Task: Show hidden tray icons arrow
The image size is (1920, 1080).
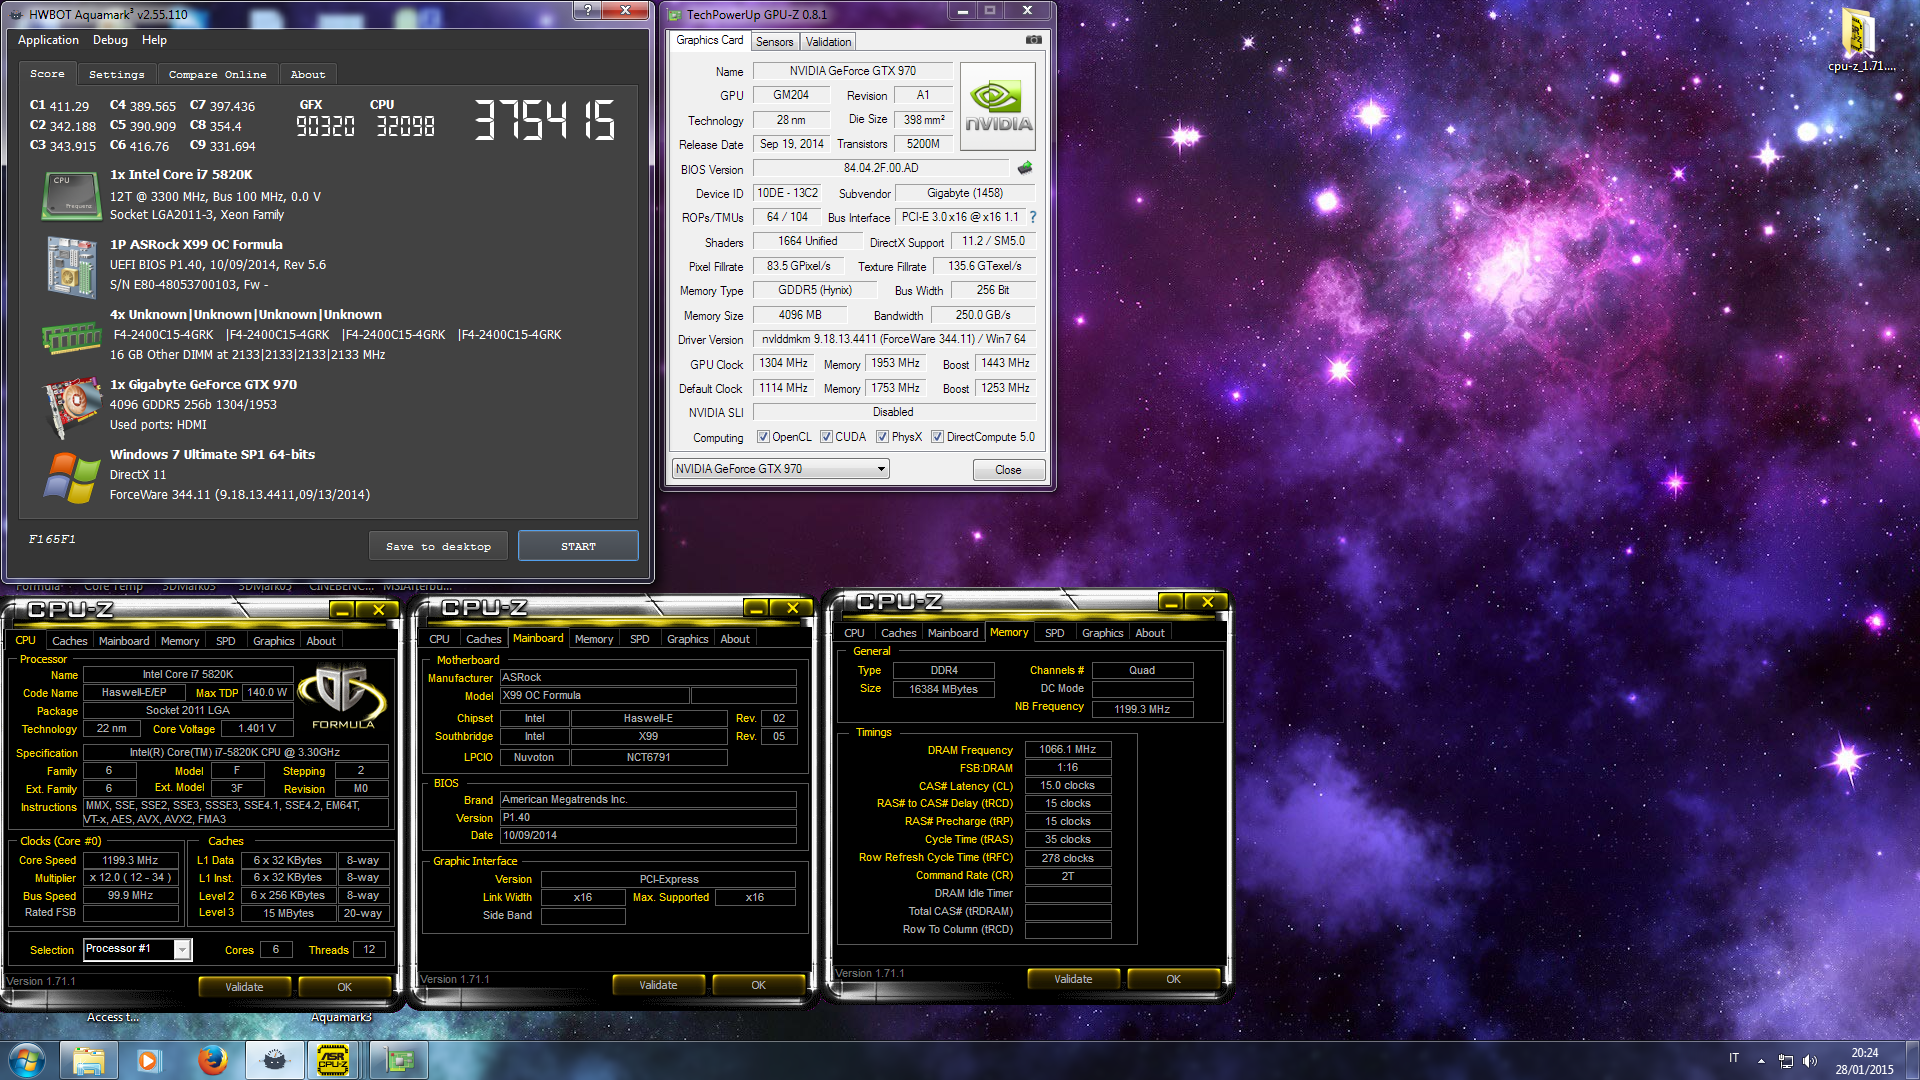Action: (1761, 1061)
